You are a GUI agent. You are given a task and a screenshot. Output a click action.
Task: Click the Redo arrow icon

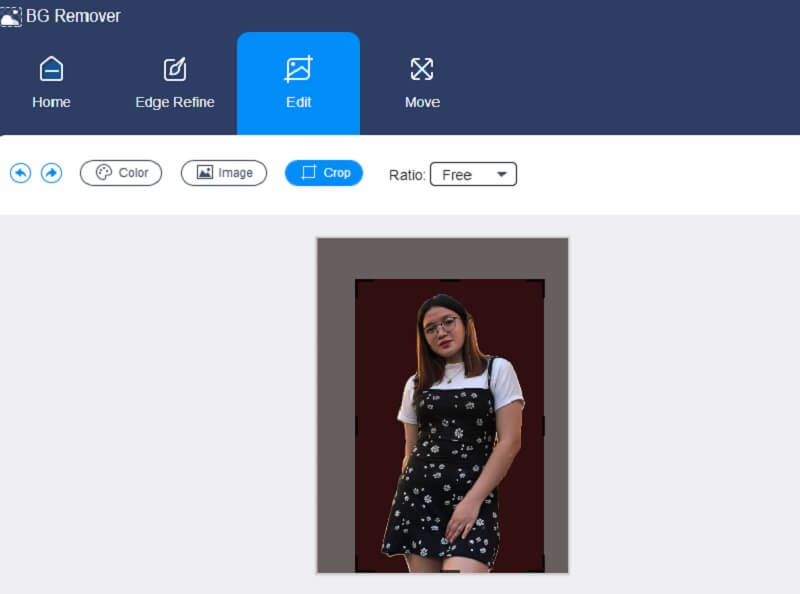point(51,172)
